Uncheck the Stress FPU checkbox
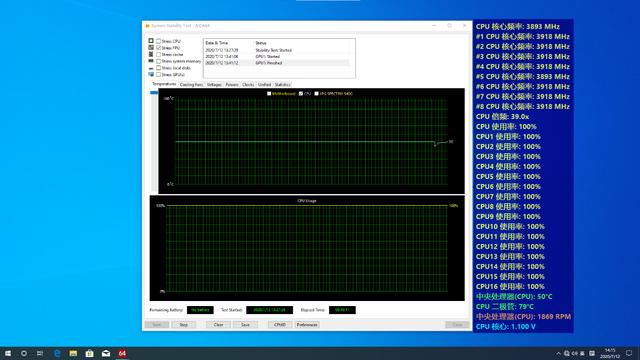The width and height of the screenshot is (640, 360). coord(158,48)
